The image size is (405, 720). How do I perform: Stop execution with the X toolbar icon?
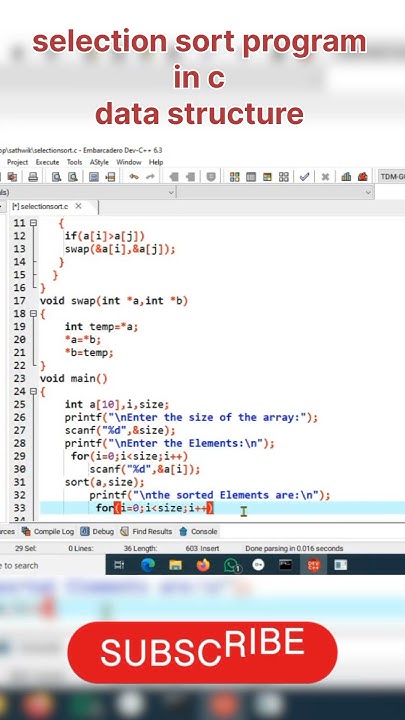click(x=325, y=177)
